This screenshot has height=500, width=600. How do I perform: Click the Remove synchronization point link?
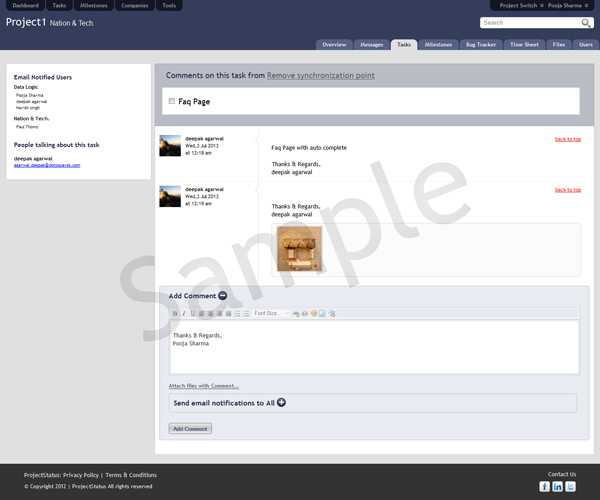pos(321,75)
